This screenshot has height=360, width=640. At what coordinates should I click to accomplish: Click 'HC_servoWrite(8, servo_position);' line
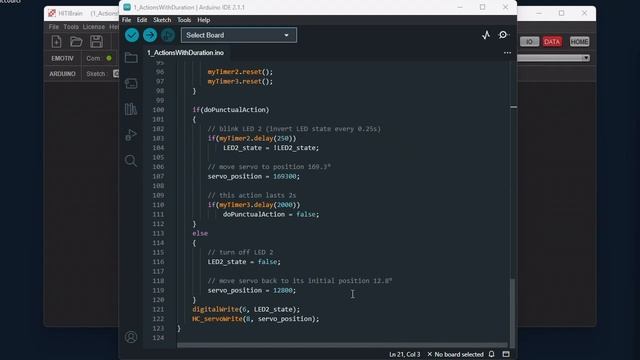coord(256,319)
